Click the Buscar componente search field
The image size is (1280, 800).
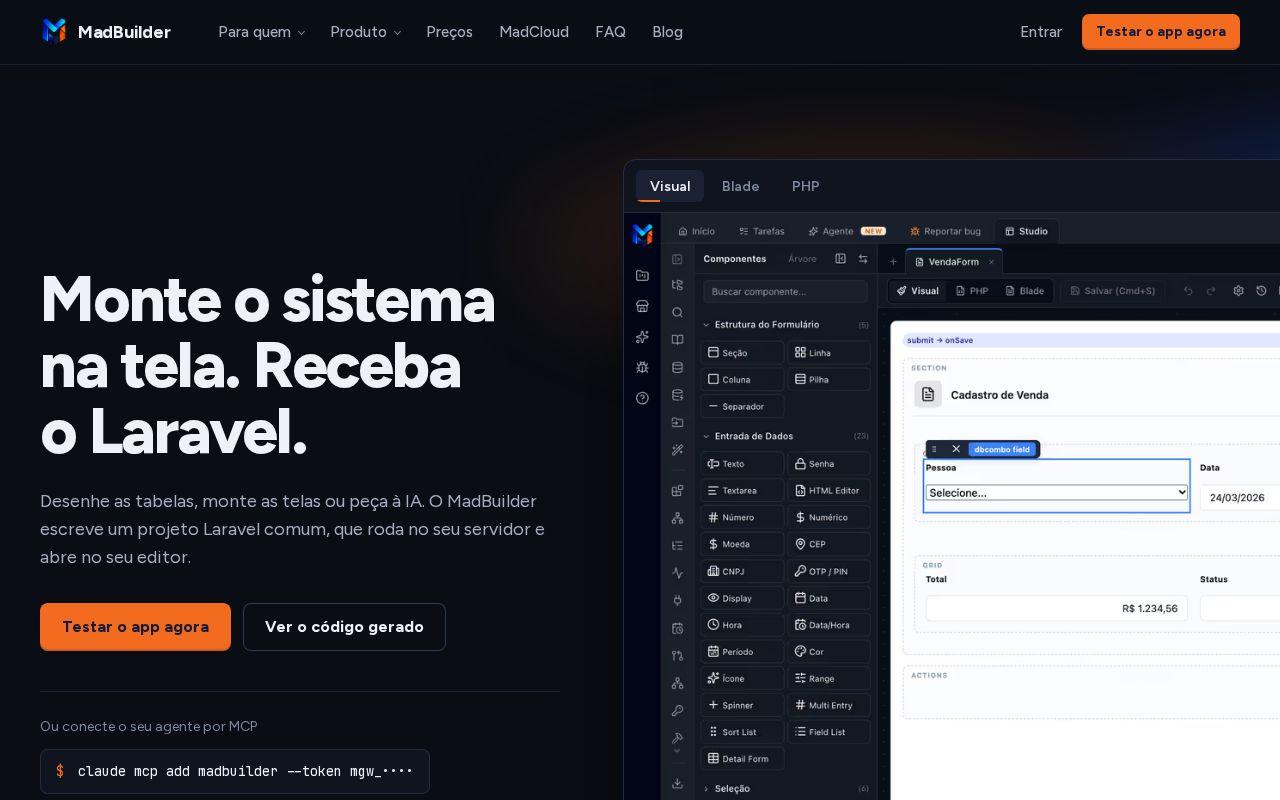(x=785, y=292)
